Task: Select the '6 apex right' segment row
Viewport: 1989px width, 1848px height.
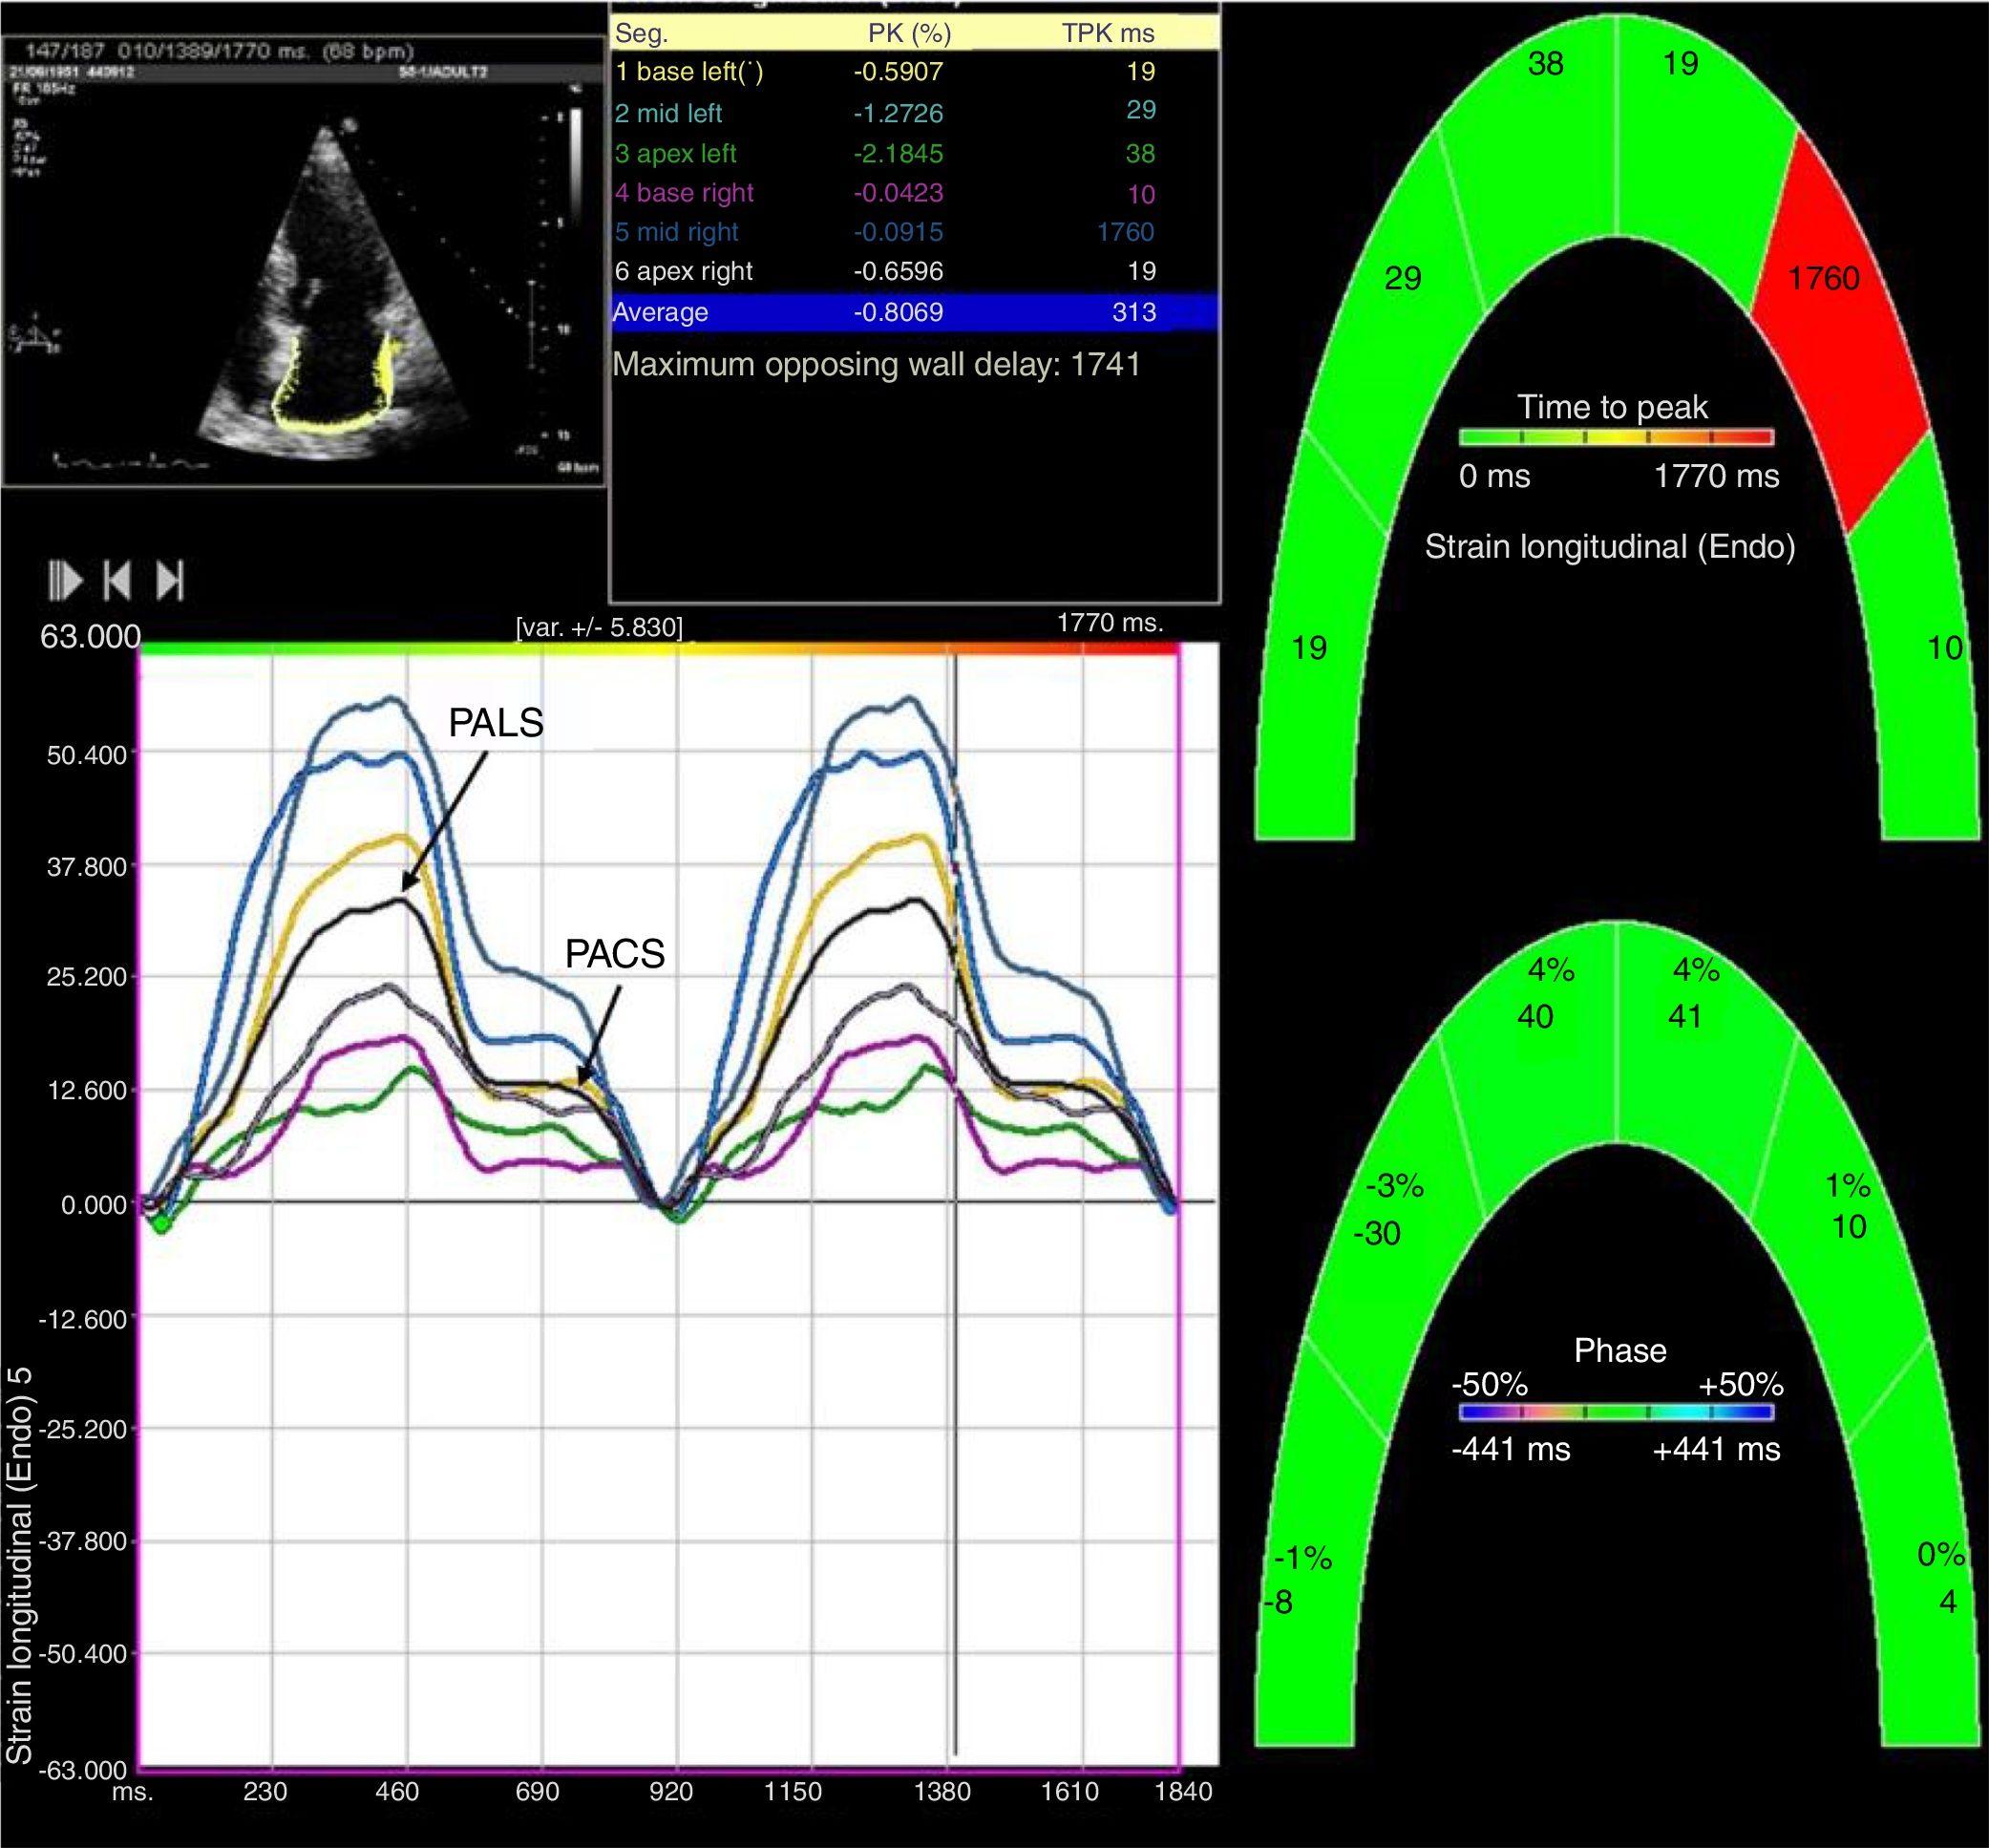Action: click(684, 271)
